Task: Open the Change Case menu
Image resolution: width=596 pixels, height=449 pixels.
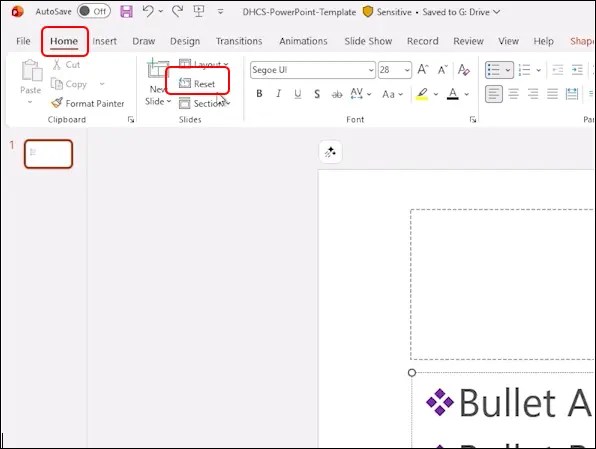Action: tap(392, 94)
